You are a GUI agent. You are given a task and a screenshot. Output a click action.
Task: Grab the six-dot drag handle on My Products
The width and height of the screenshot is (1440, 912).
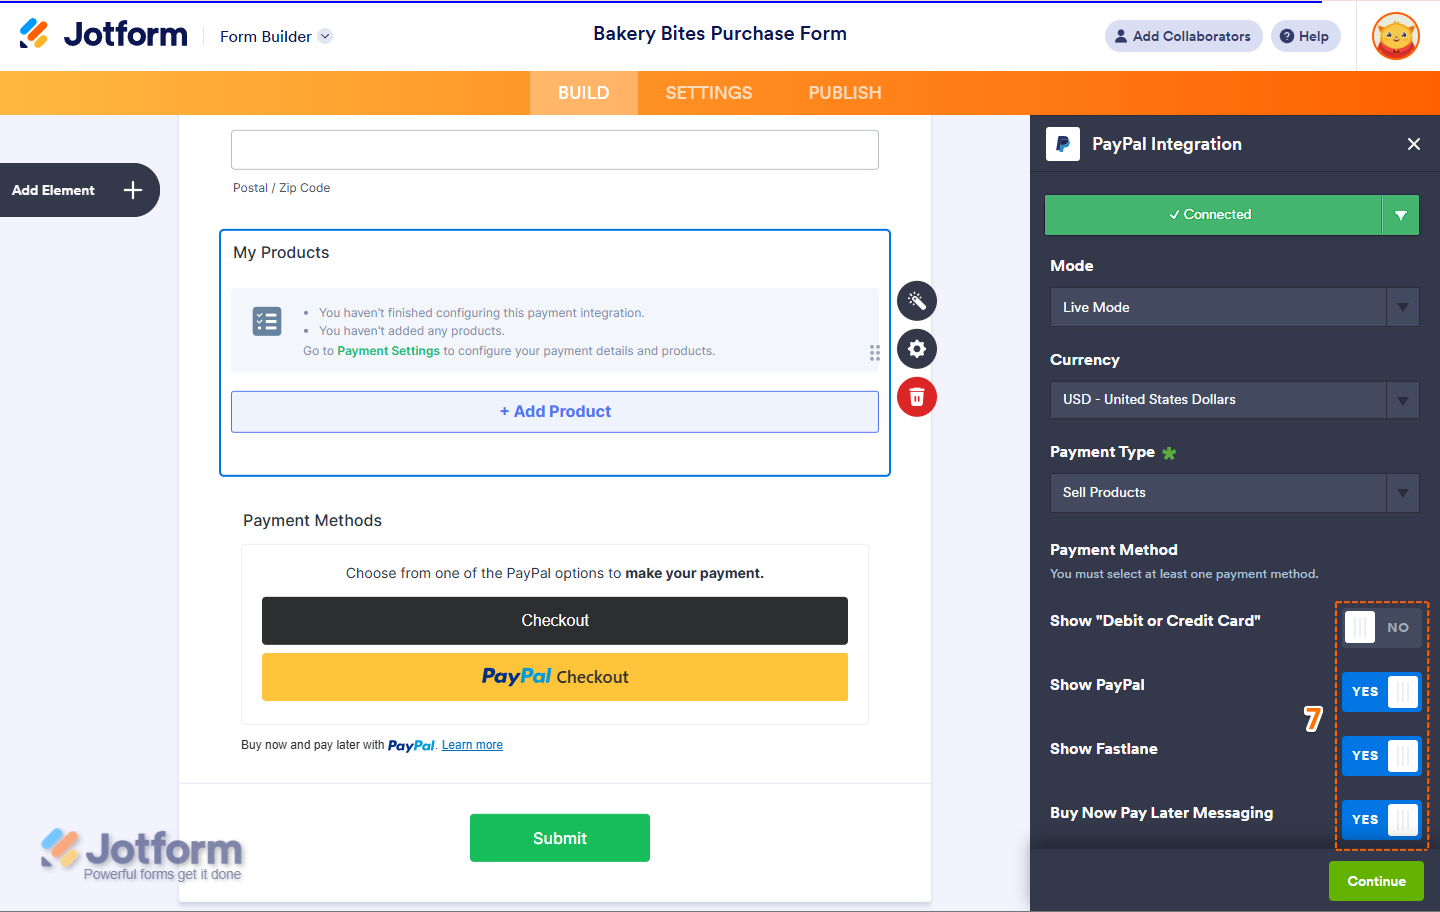coord(875,352)
